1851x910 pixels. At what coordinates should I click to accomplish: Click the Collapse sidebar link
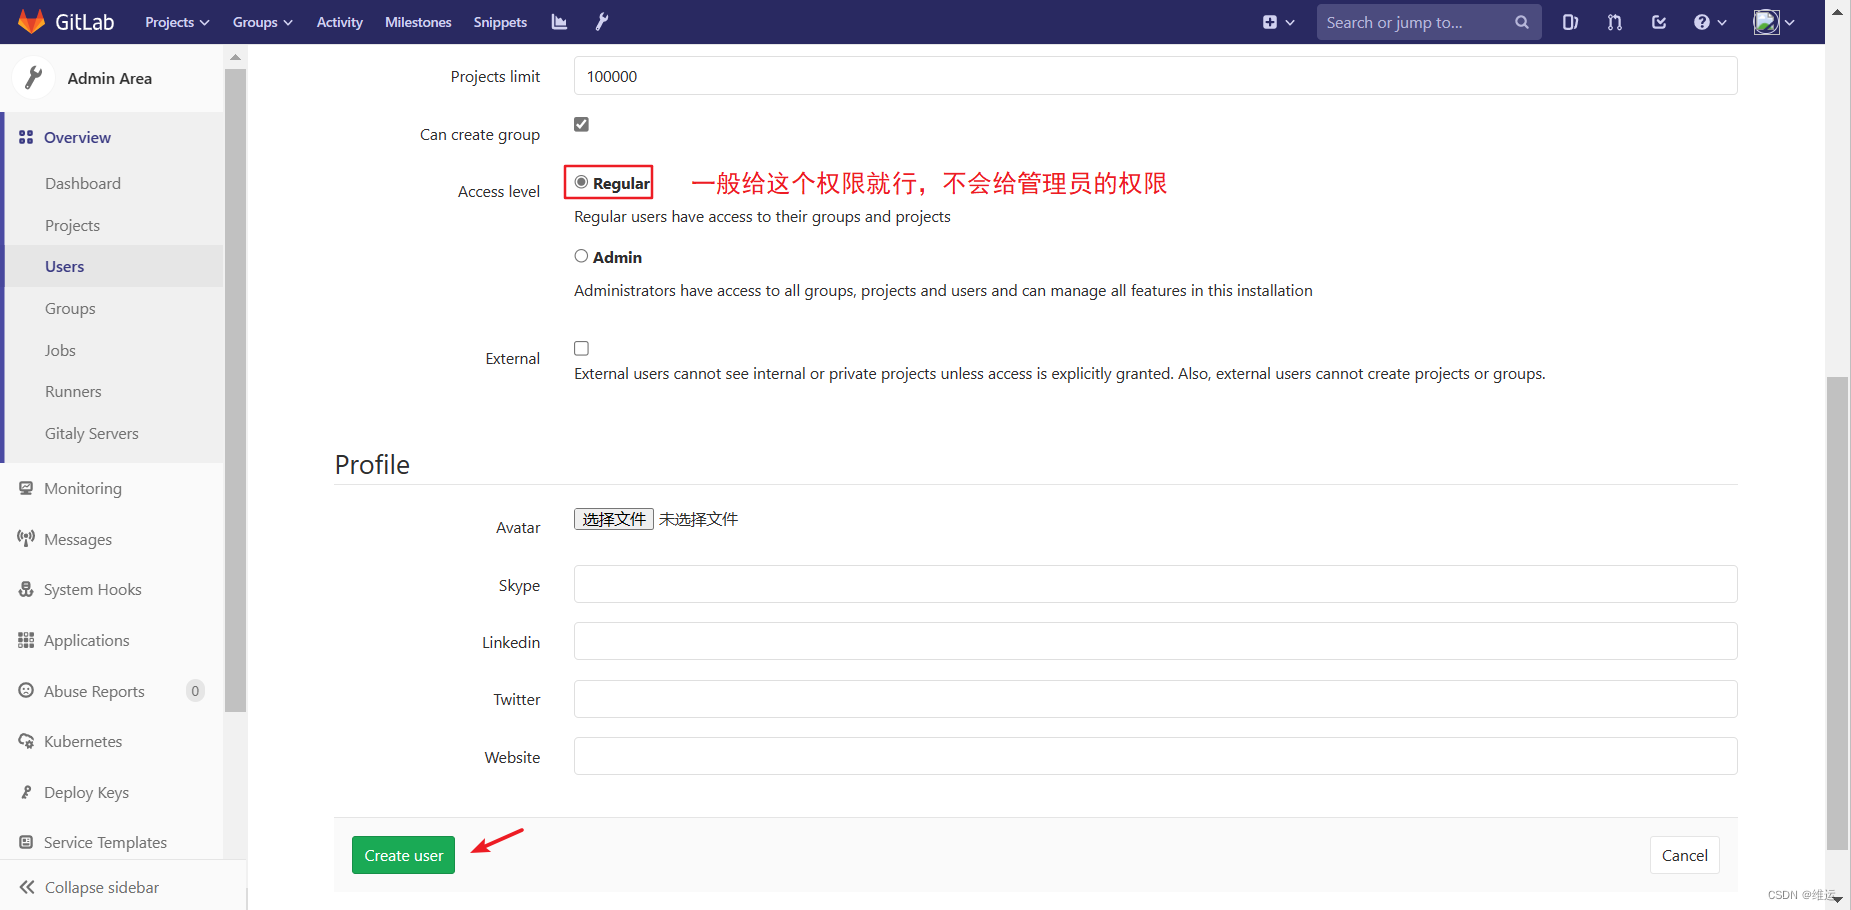tap(101, 887)
